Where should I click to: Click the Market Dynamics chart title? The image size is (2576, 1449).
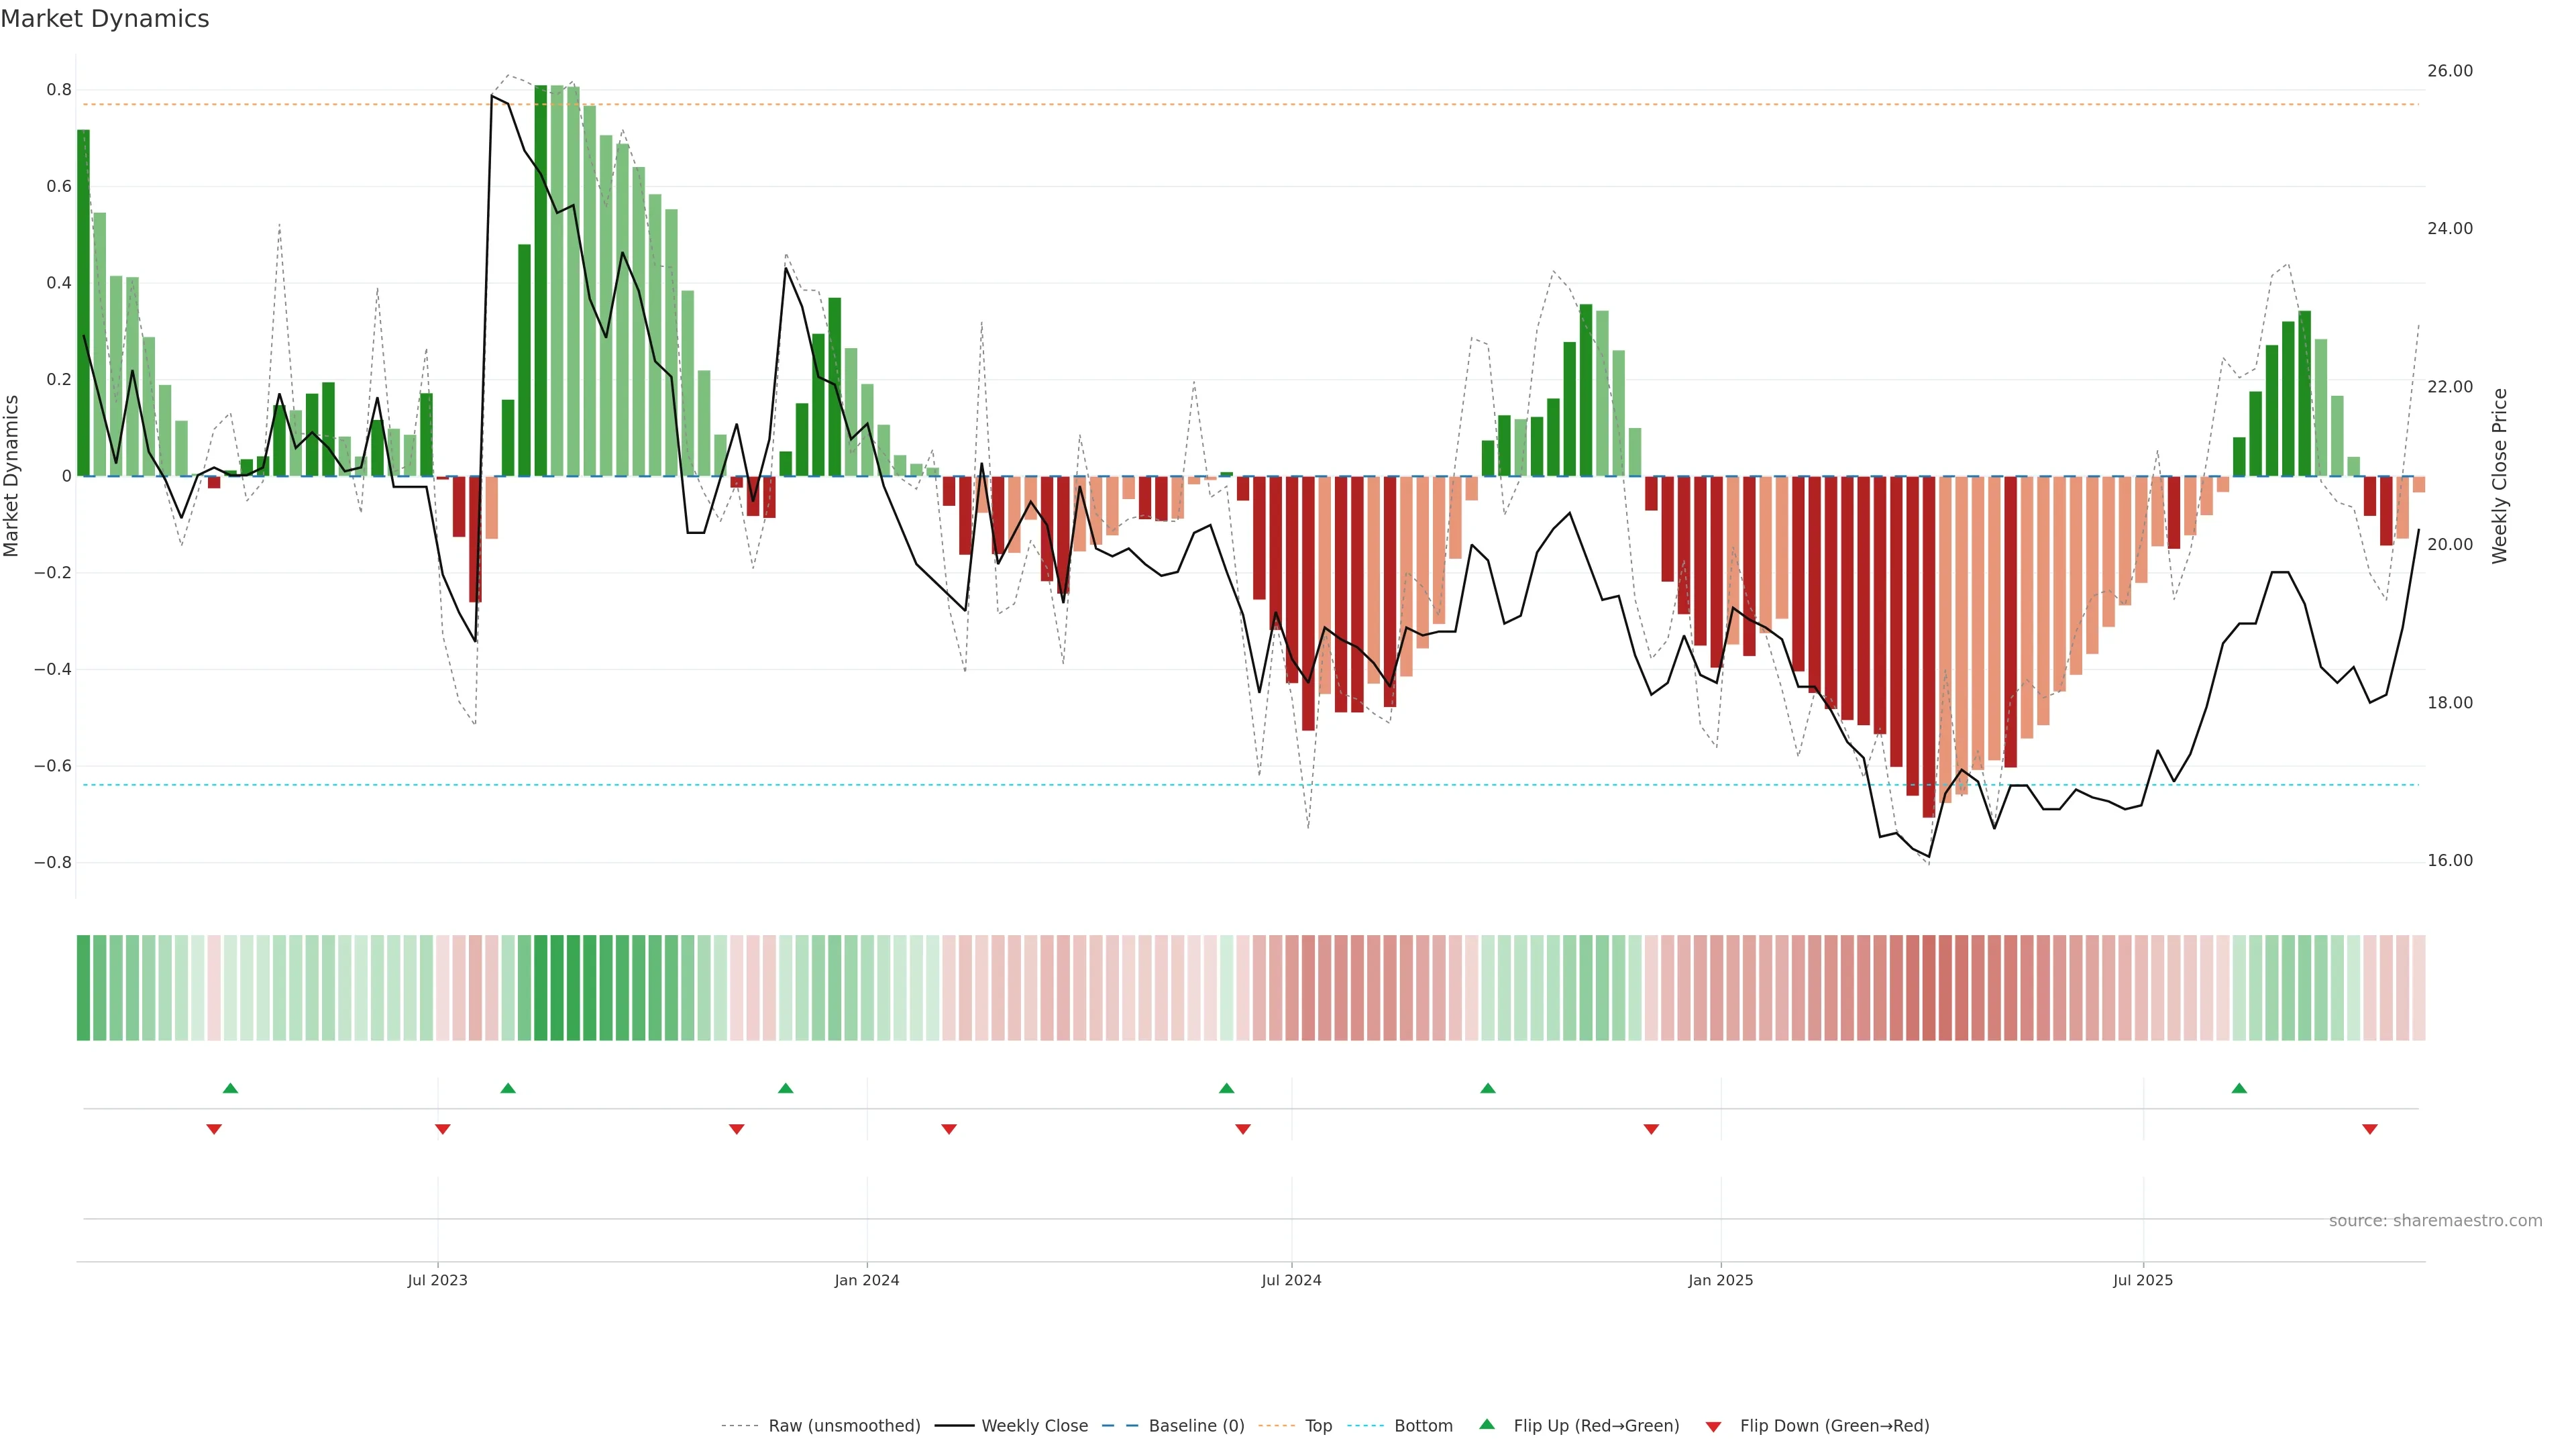[x=105, y=19]
